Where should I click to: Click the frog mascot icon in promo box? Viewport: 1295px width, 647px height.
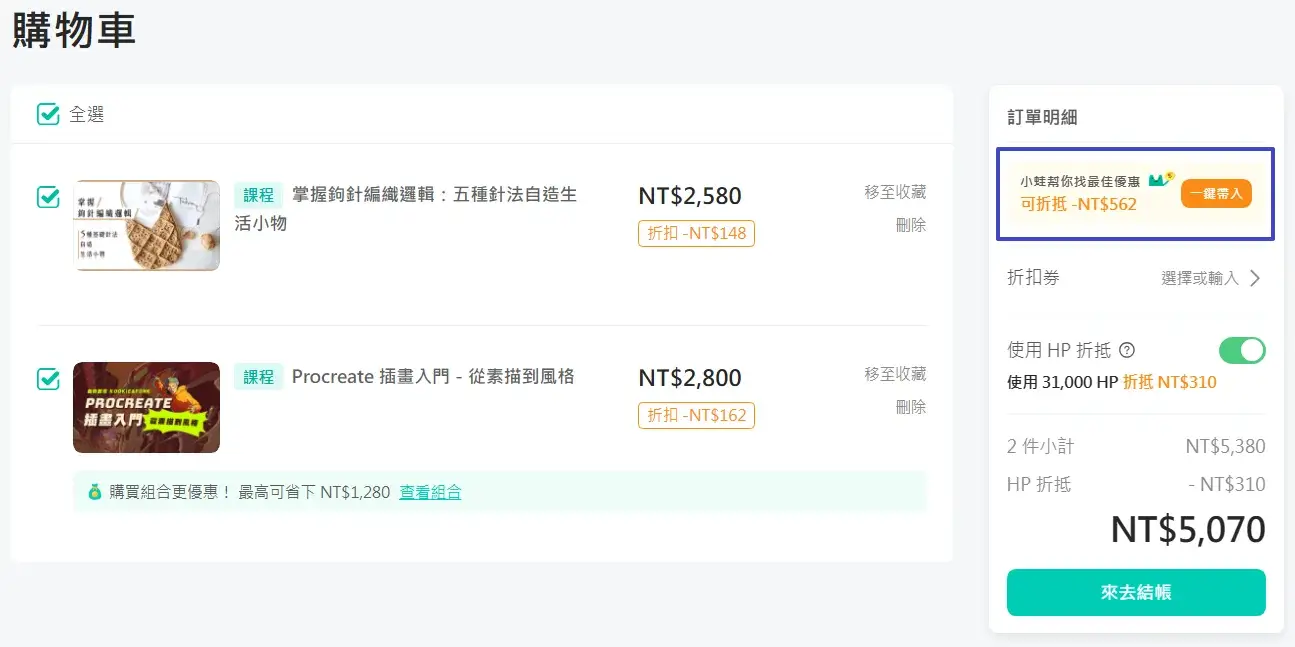[1161, 180]
